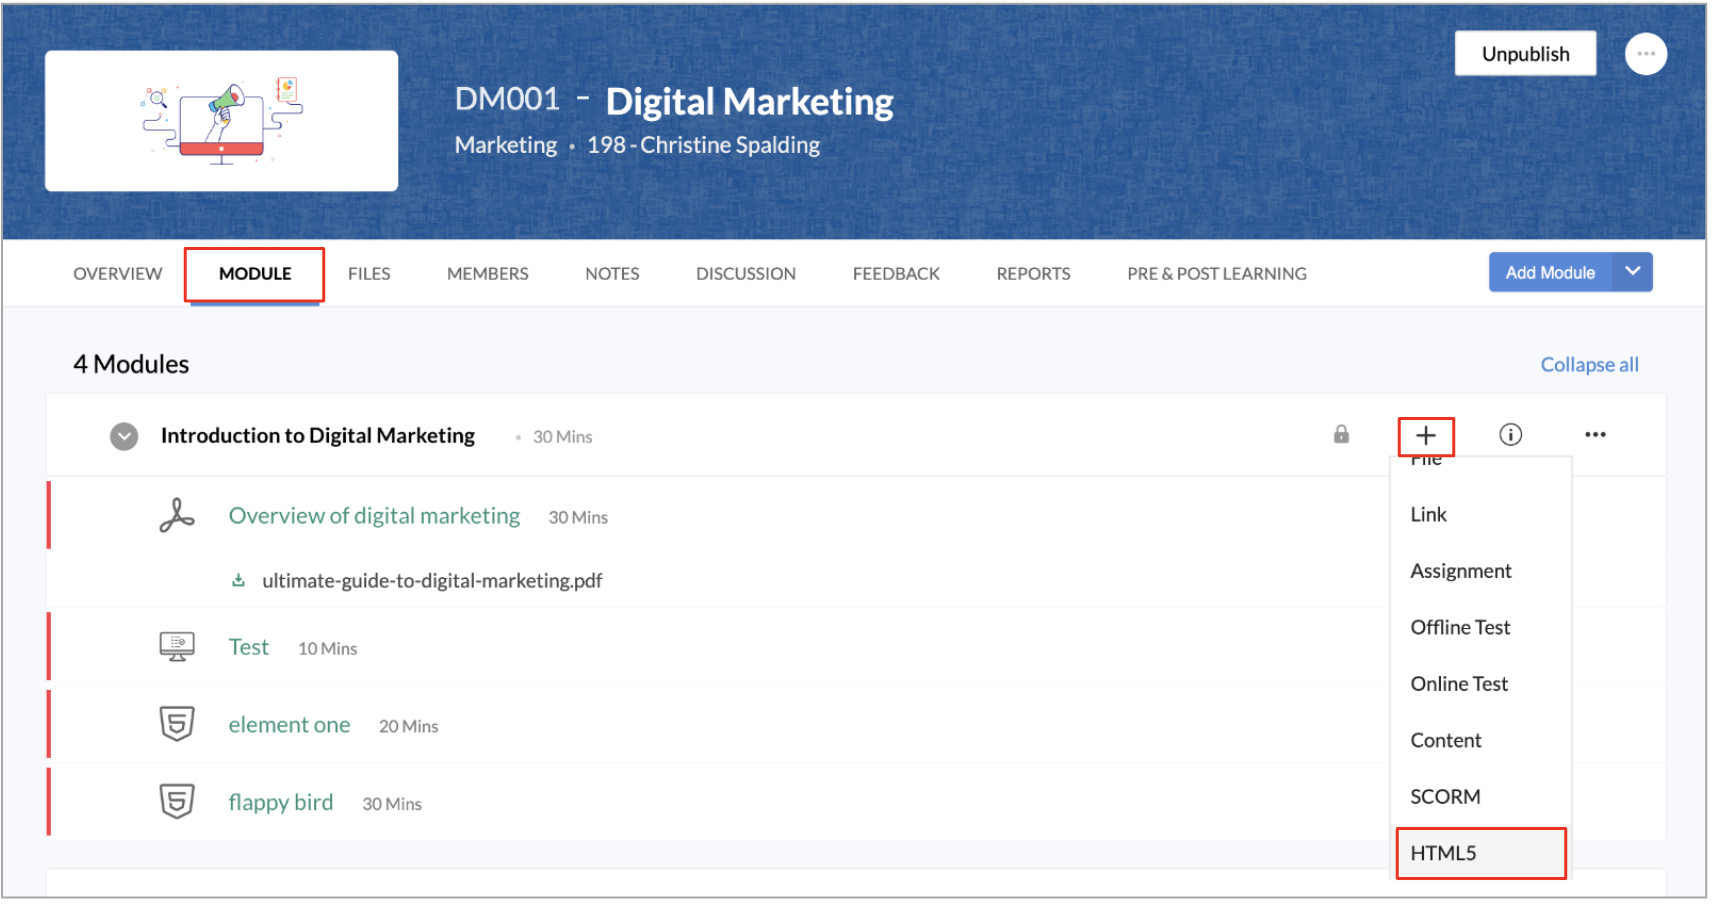Choose HTML5 from the add menu
The image size is (1712, 904).
1480,853
